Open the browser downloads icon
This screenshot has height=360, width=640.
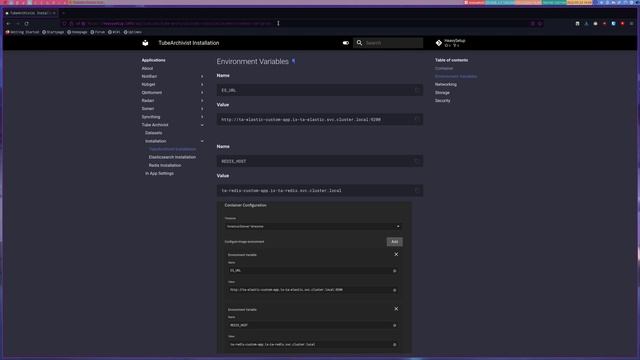(586, 24)
